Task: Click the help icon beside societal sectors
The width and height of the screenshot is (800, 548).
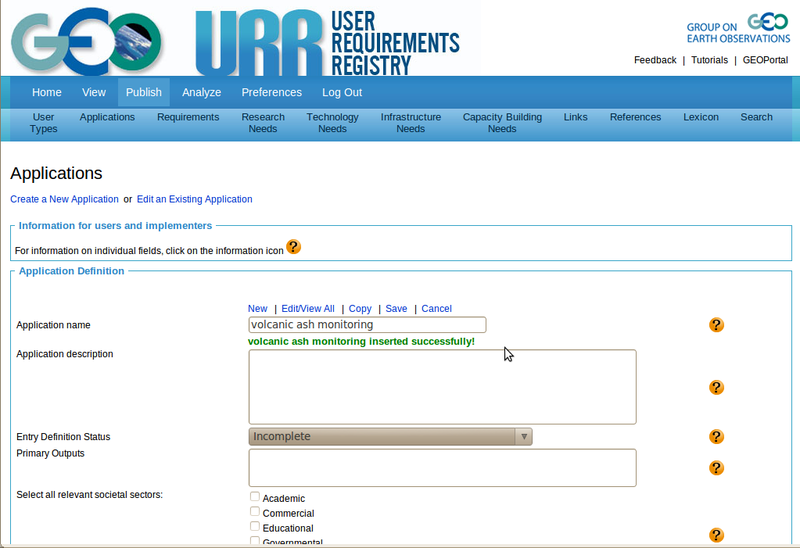Action: tap(716, 535)
